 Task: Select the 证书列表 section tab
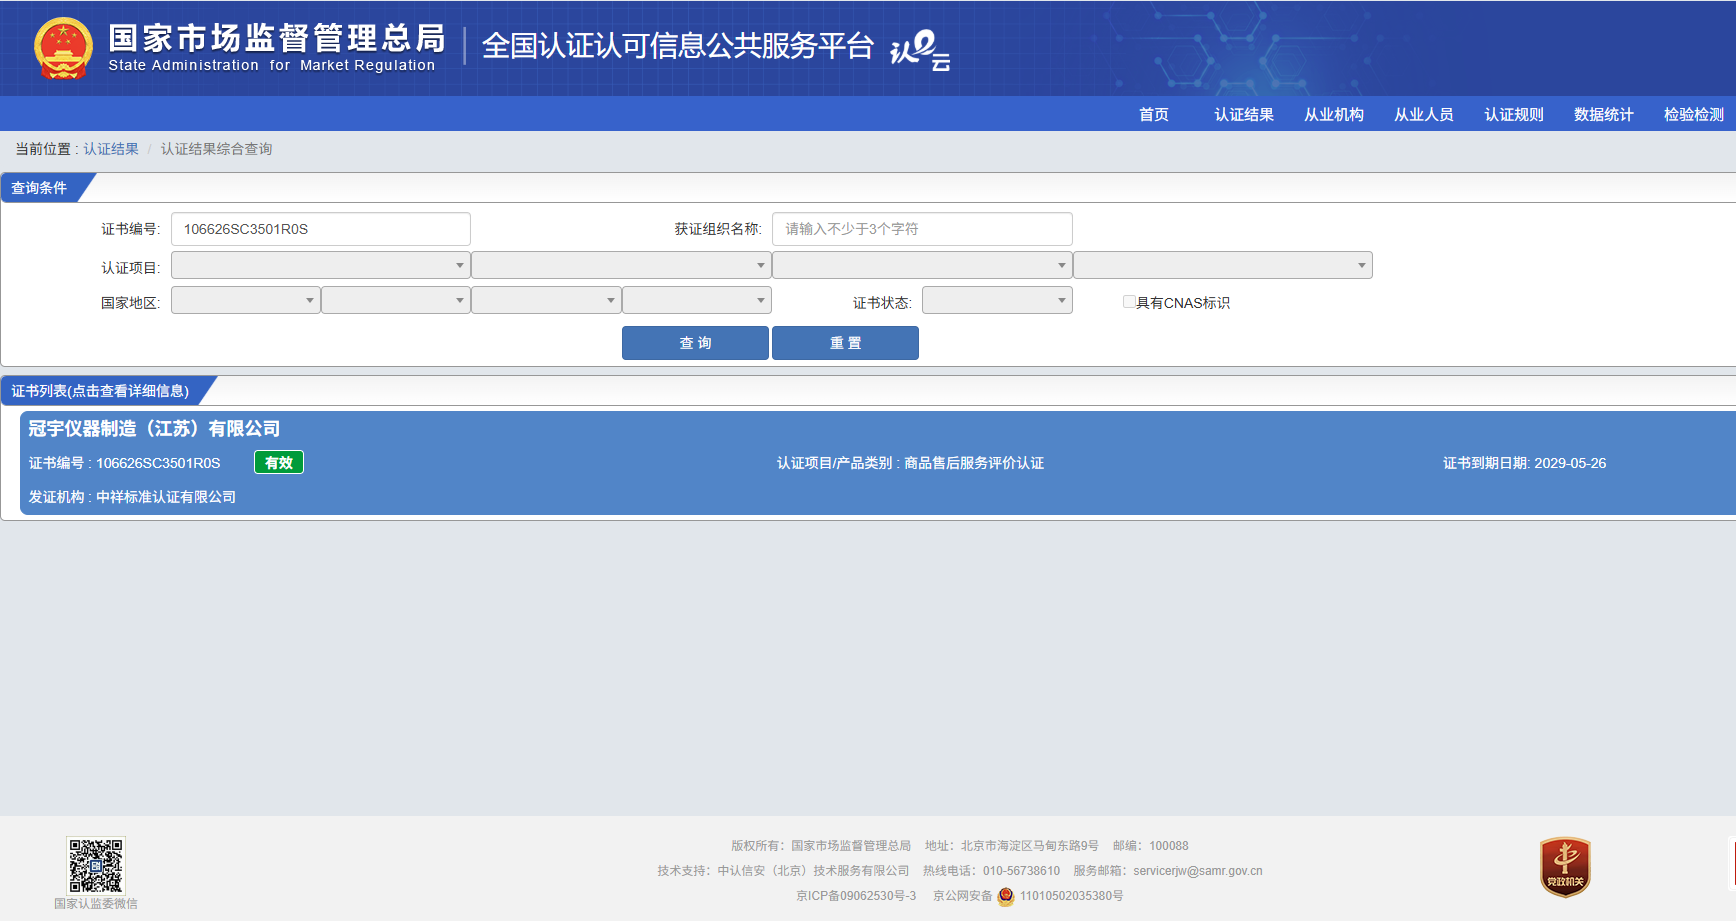100,391
